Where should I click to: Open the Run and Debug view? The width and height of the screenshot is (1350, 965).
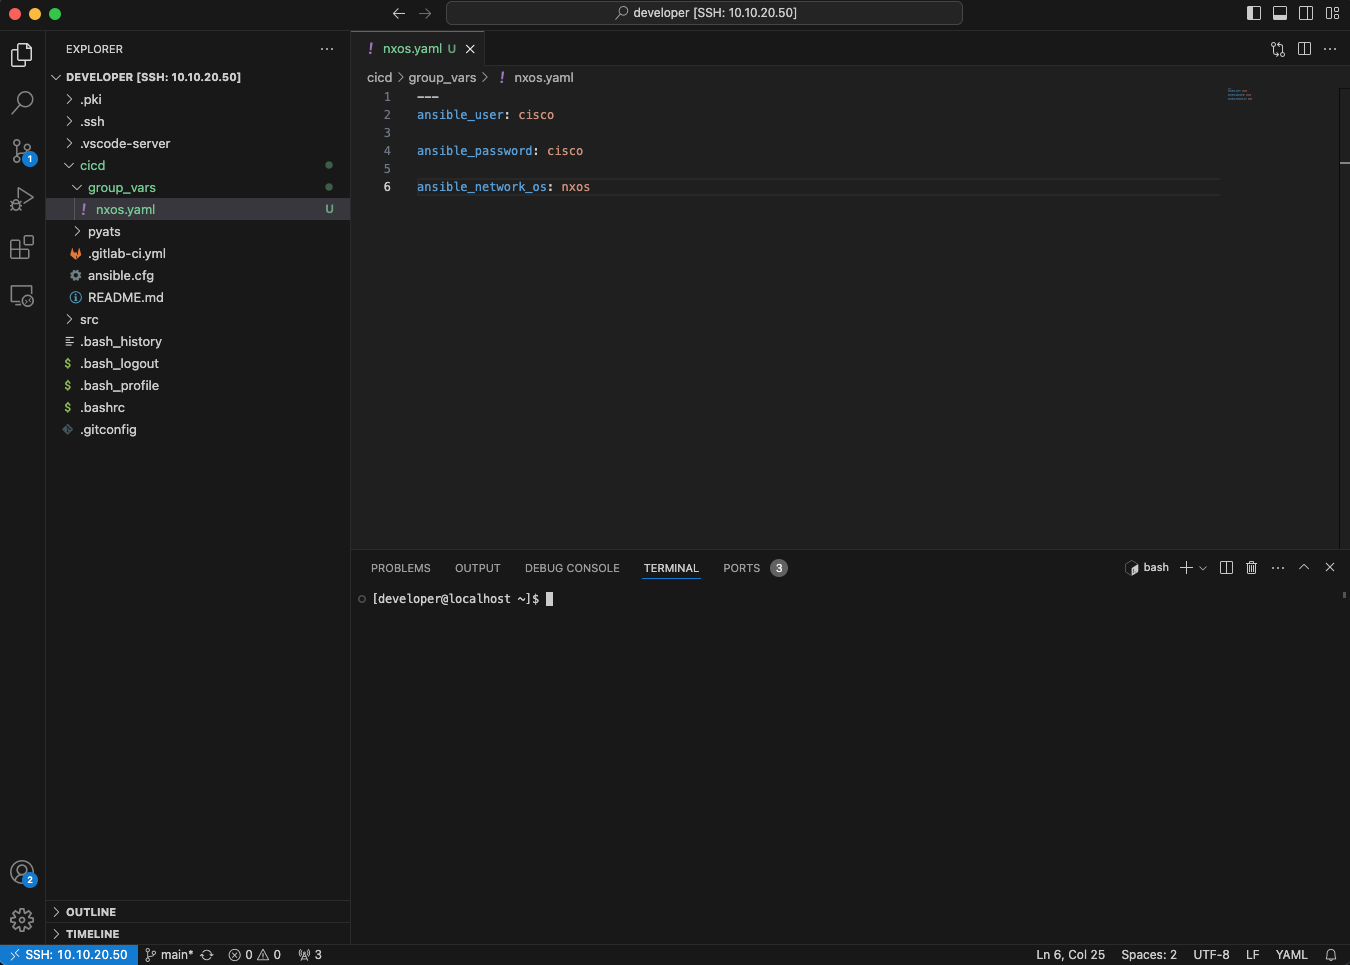coord(22,199)
